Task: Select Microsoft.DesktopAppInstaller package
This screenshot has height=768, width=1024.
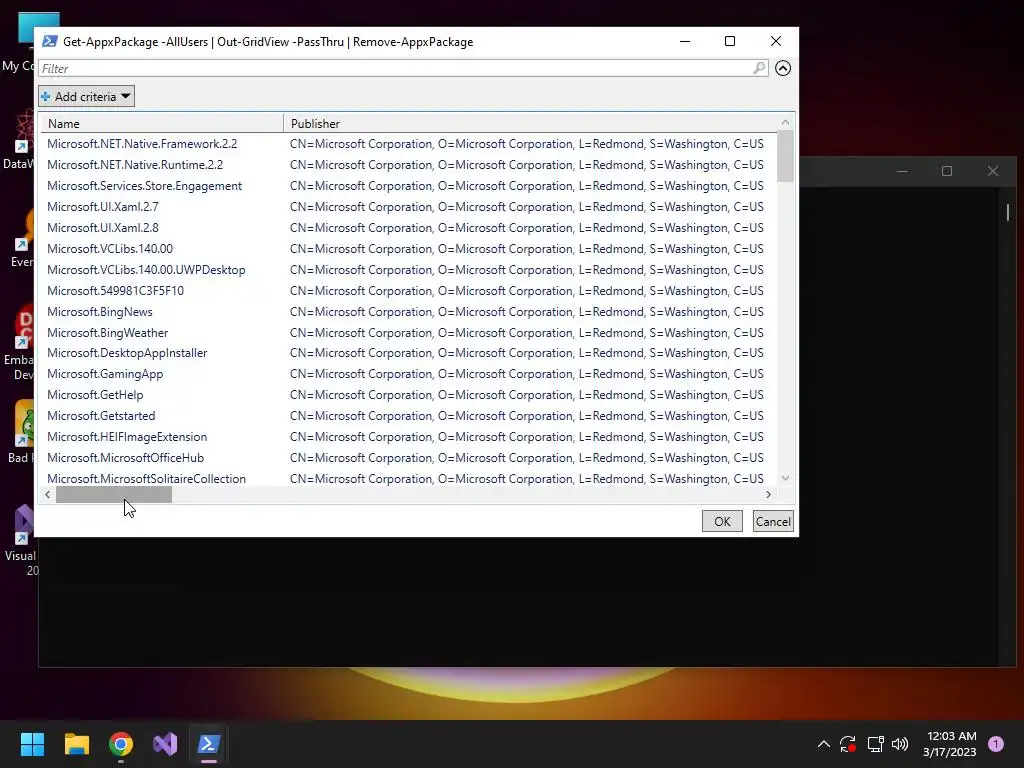Action: point(408,353)
